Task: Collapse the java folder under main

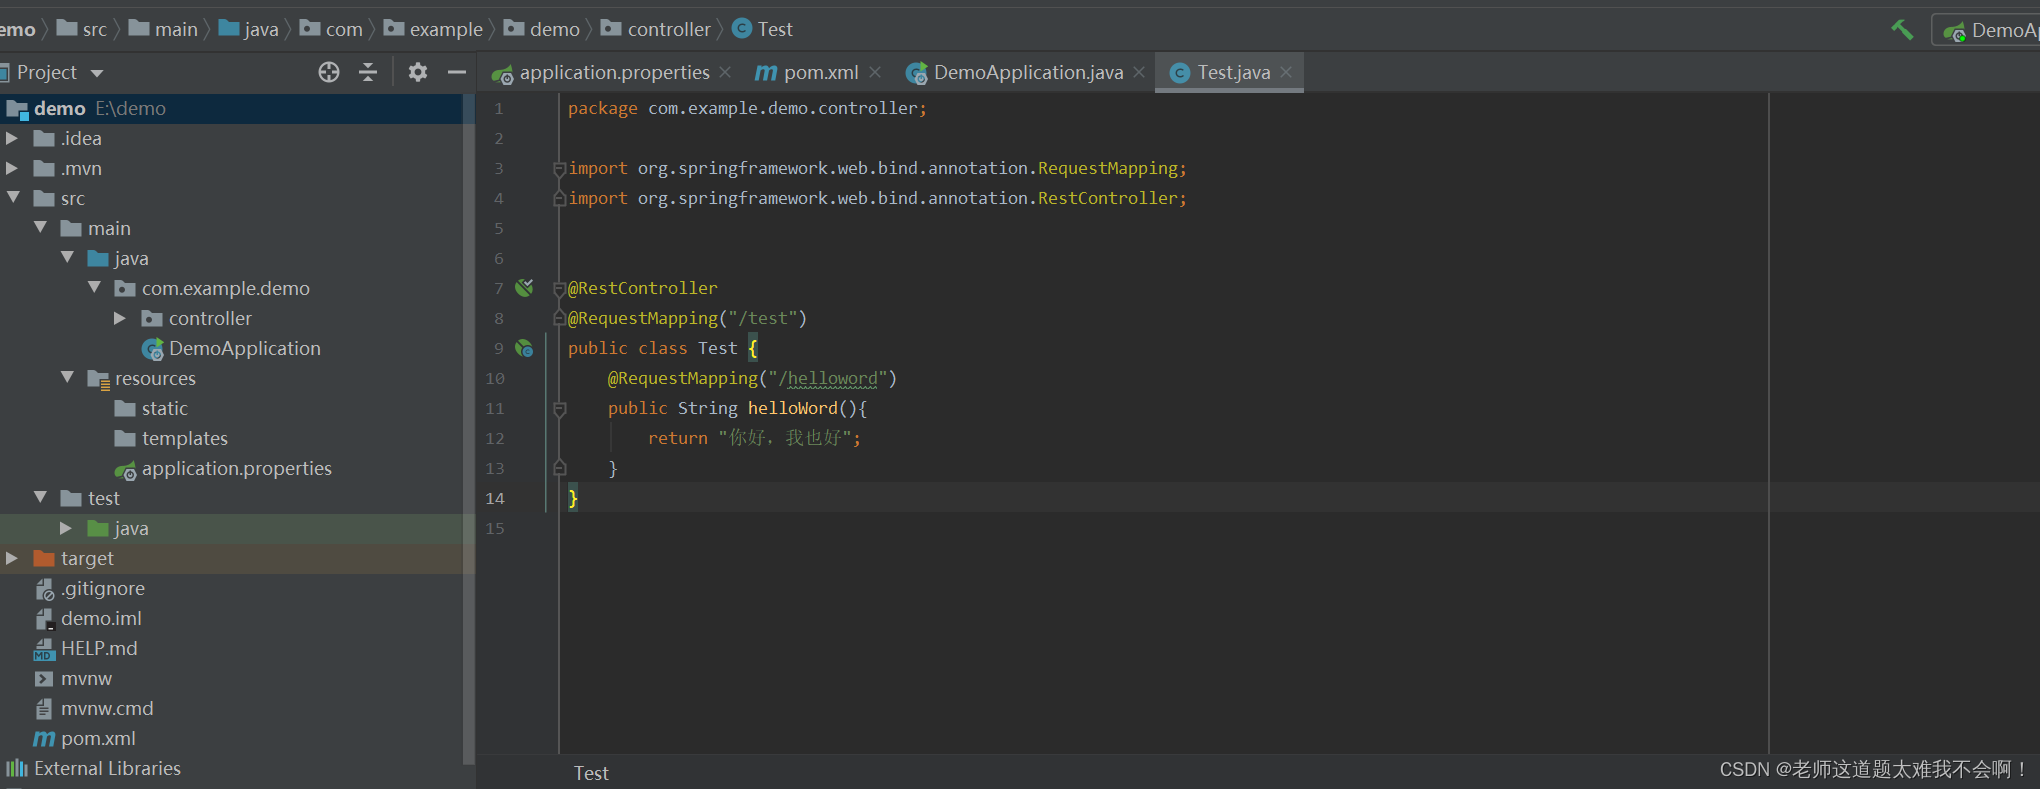Action: (67, 258)
